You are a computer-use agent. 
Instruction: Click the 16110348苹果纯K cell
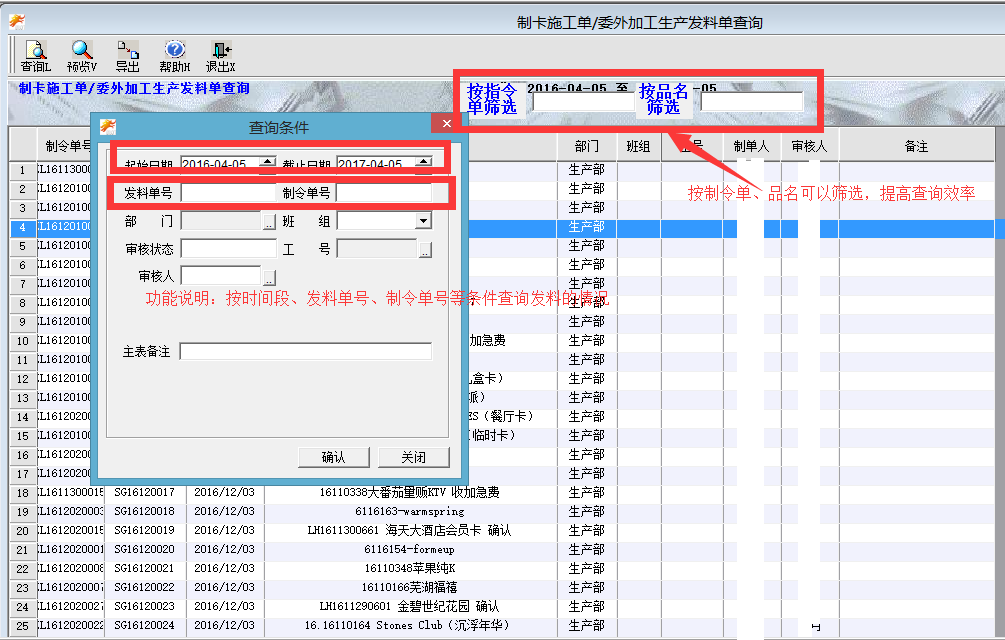click(x=410, y=568)
